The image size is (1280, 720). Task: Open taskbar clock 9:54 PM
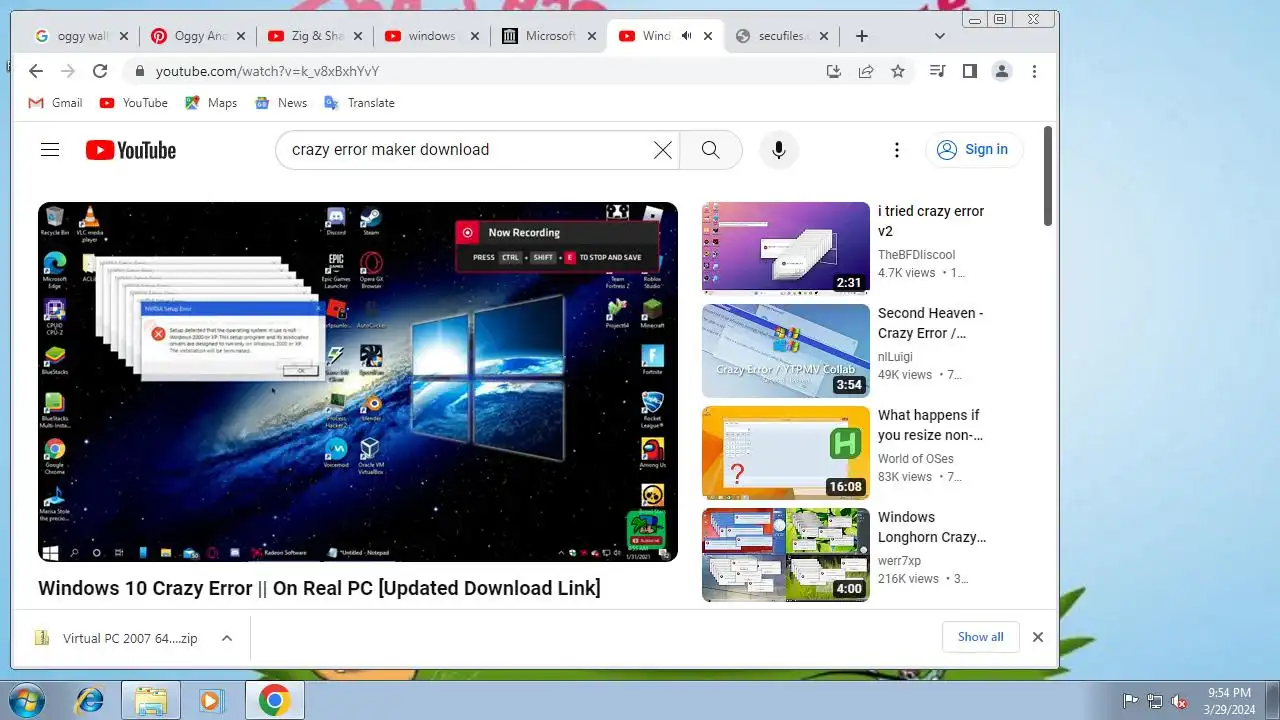tap(1229, 700)
